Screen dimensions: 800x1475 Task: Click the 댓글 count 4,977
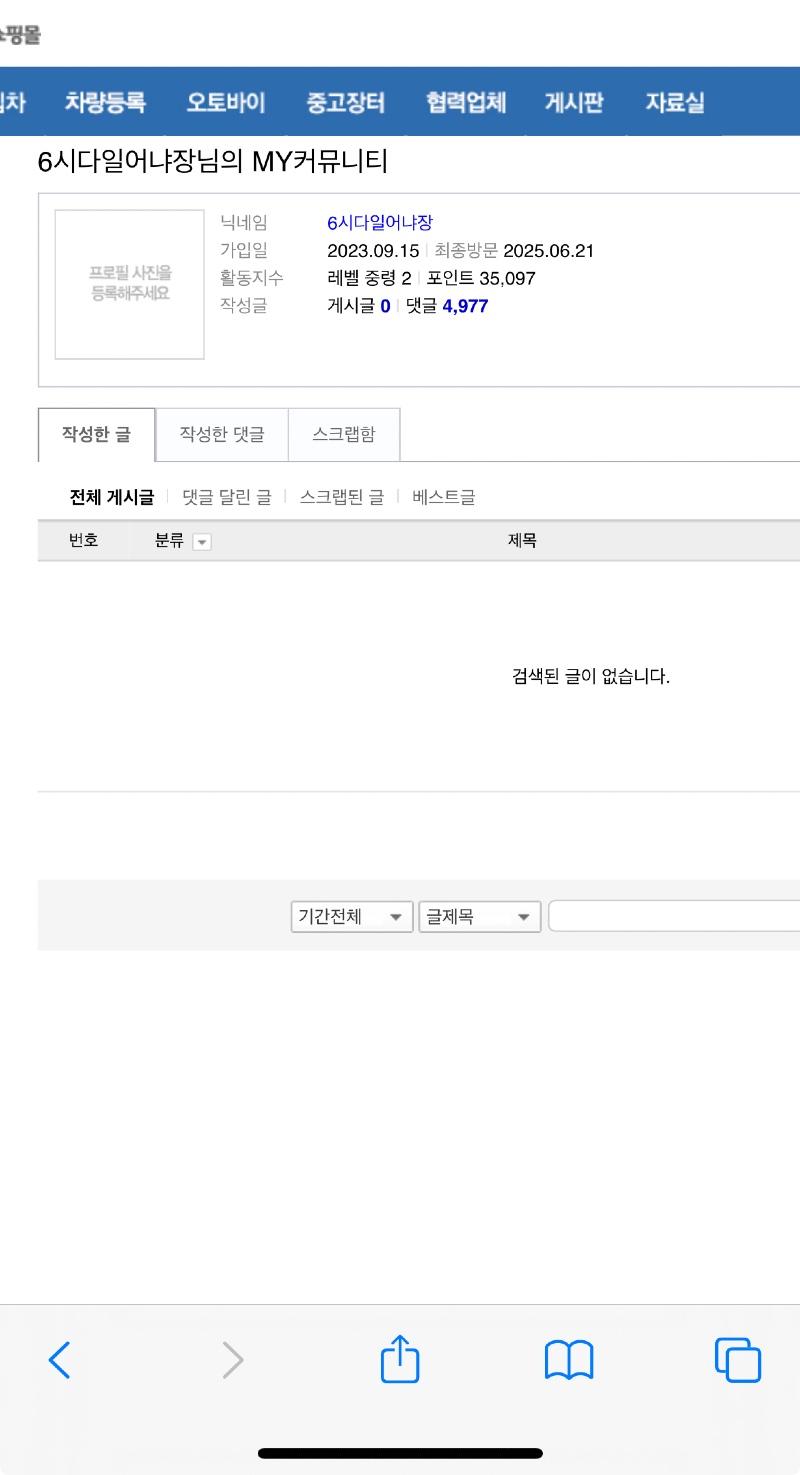(465, 306)
